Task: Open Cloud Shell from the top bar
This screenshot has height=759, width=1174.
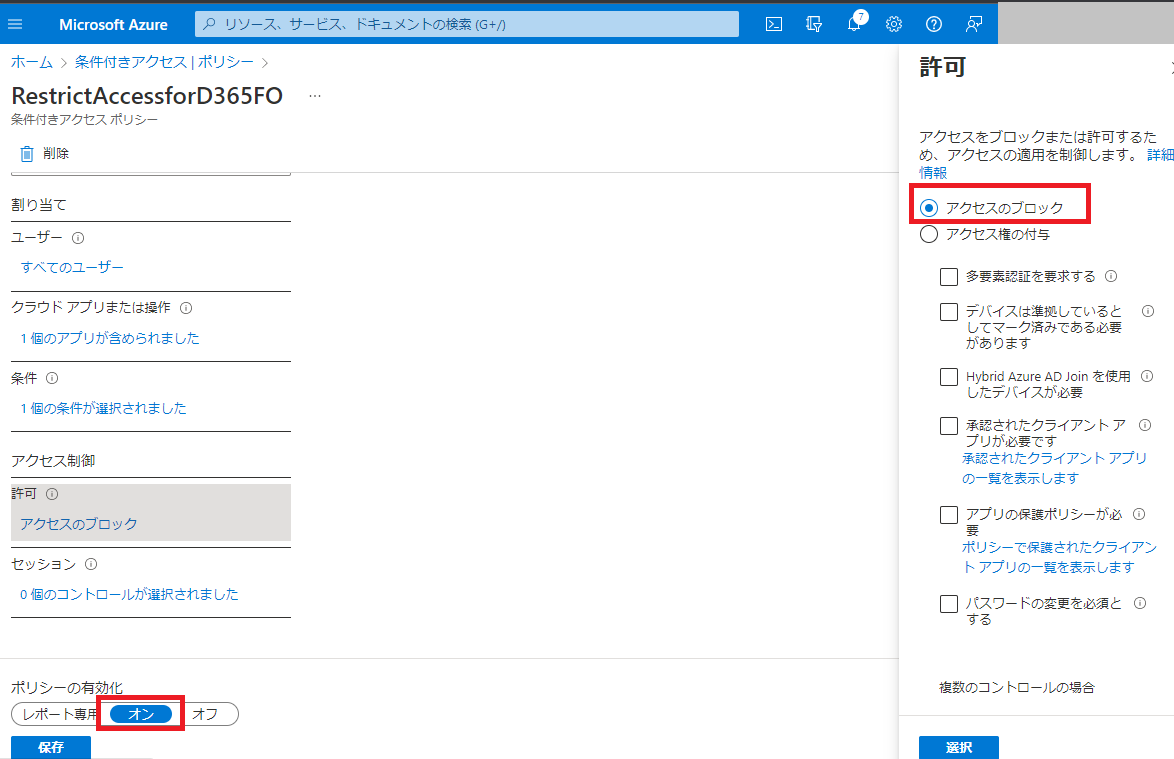Action: click(x=773, y=24)
